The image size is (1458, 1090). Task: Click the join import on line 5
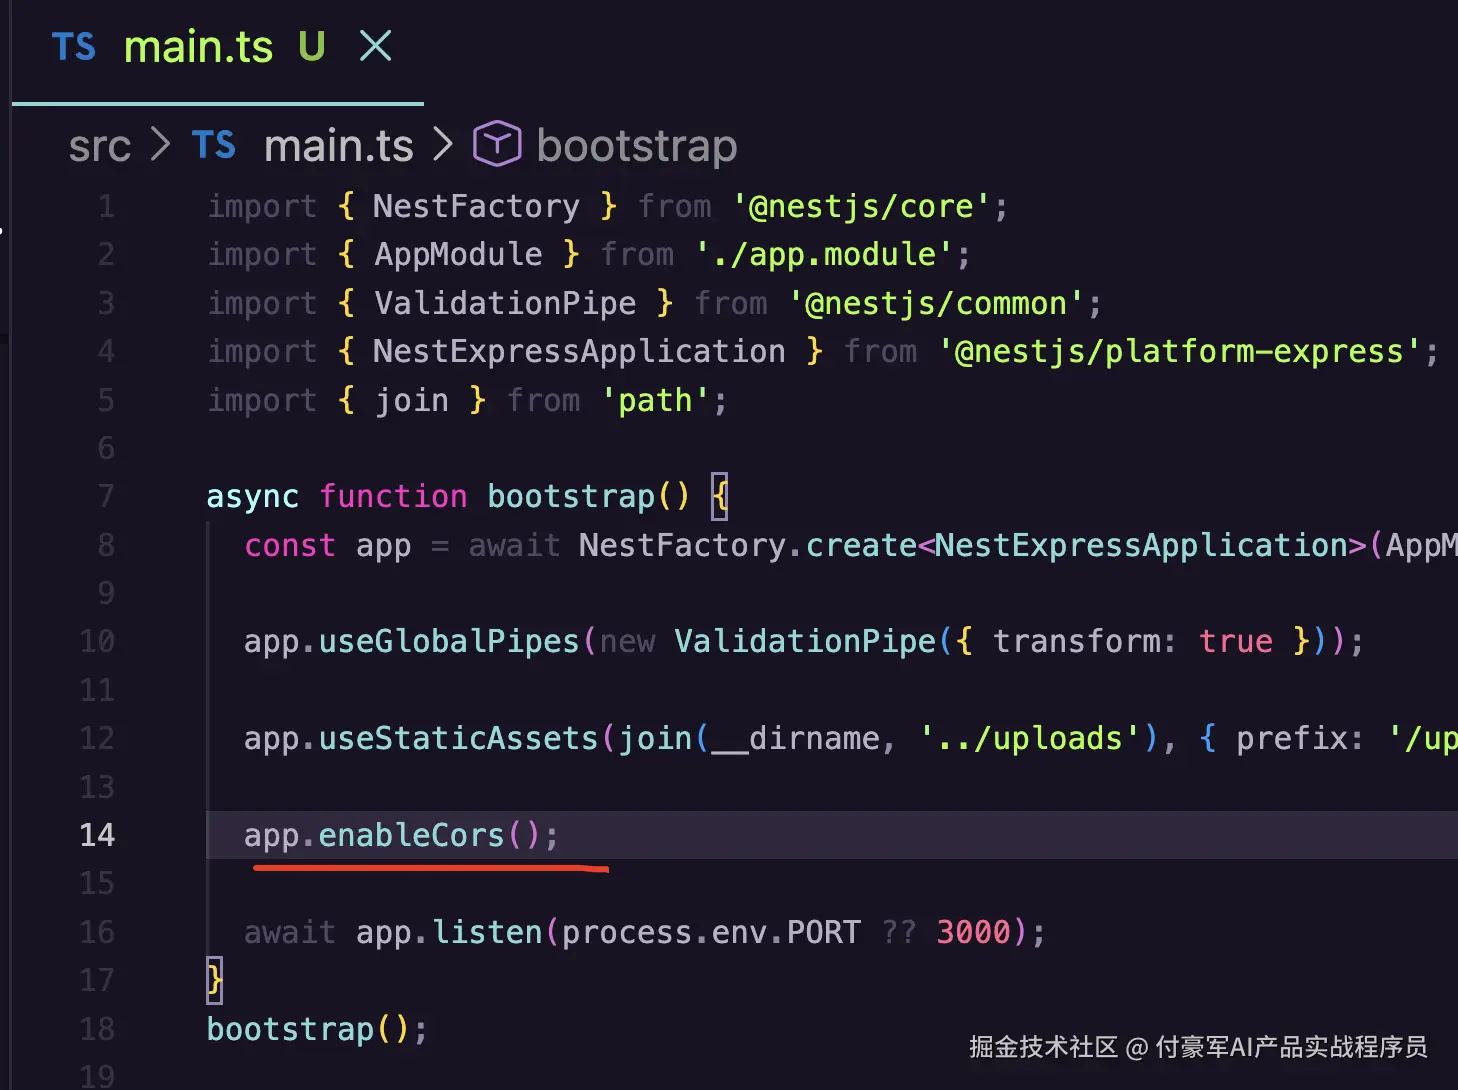412,400
